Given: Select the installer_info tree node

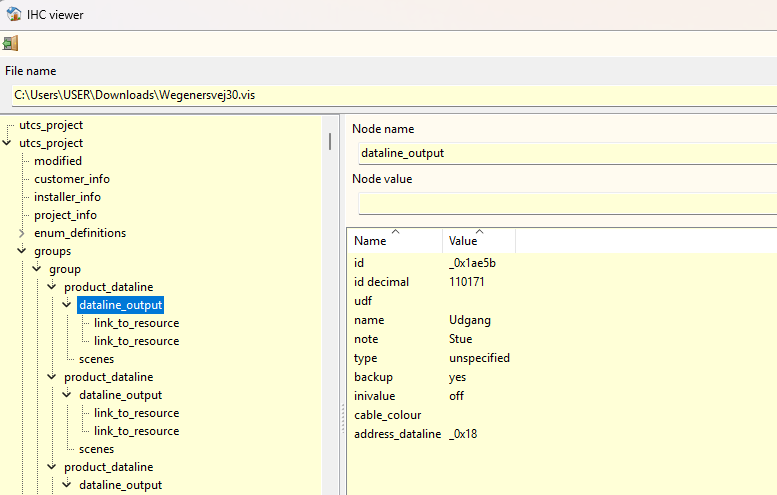Looking at the screenshot, I should pyautogui.click(x=67, y=197).
